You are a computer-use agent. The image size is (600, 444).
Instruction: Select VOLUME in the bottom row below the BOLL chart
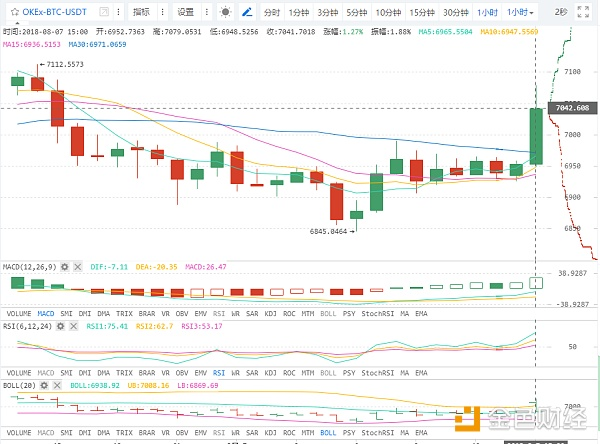[x=19, y=433]
